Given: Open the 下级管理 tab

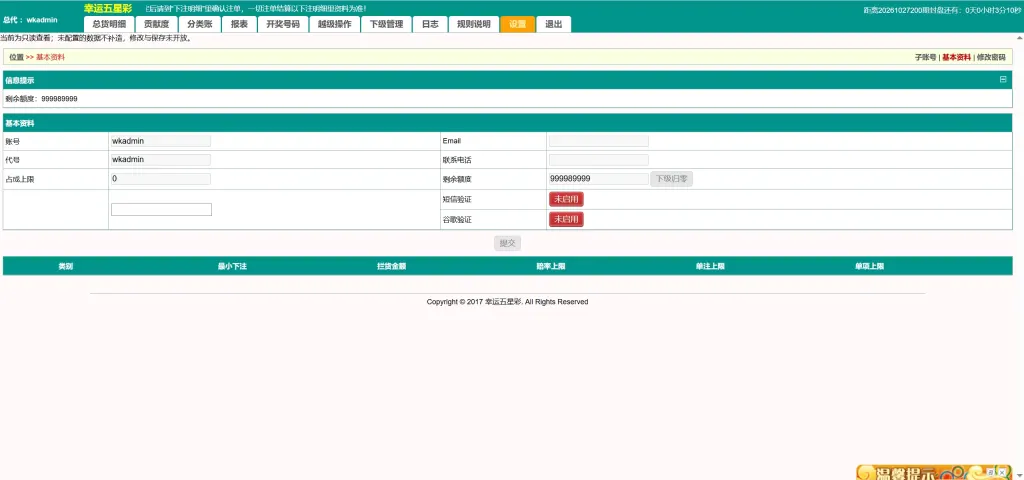Looking at the screenshot, I should 386,24.
